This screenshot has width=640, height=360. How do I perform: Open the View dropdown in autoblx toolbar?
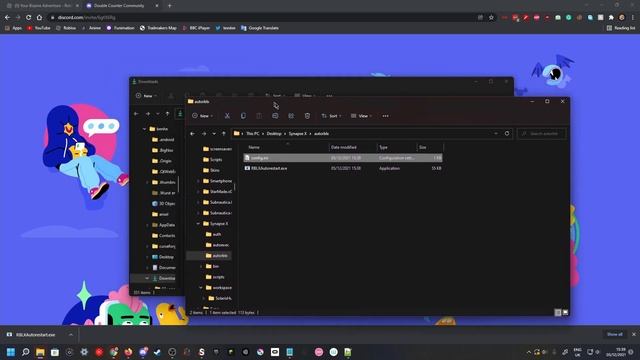[361, 116]
